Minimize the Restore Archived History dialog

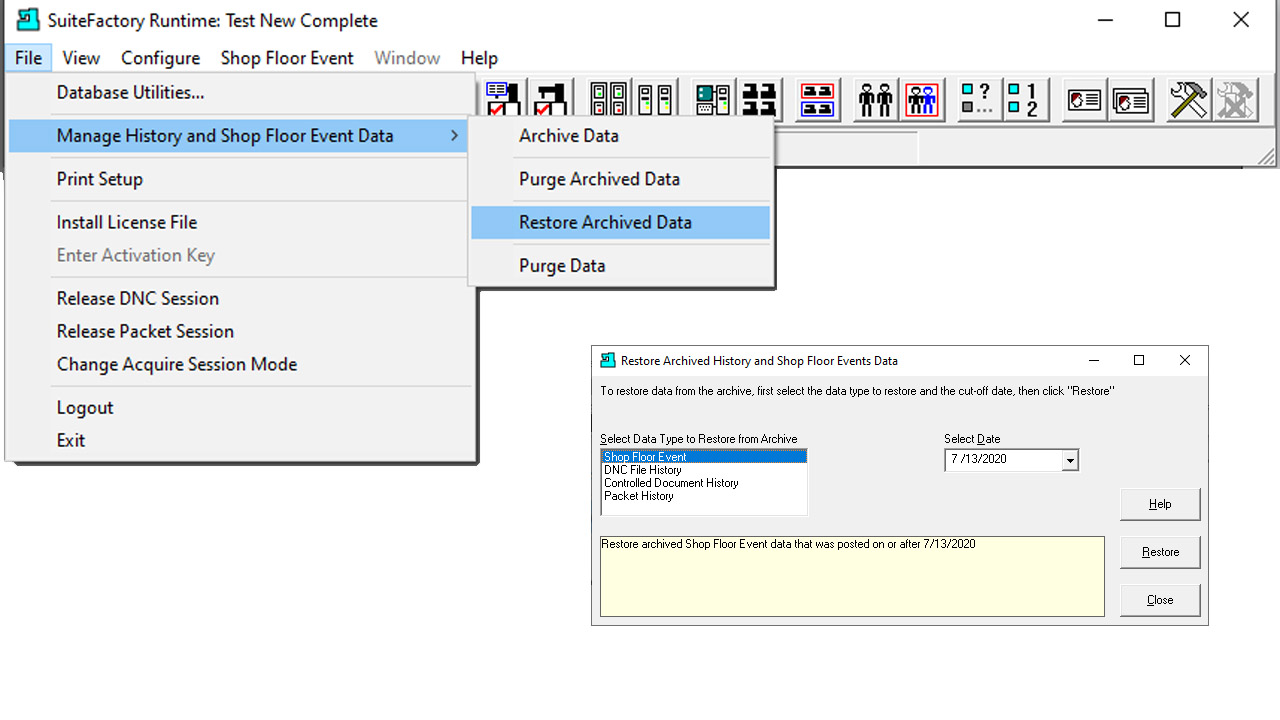pyautogui.click(x=1093, y=360)
